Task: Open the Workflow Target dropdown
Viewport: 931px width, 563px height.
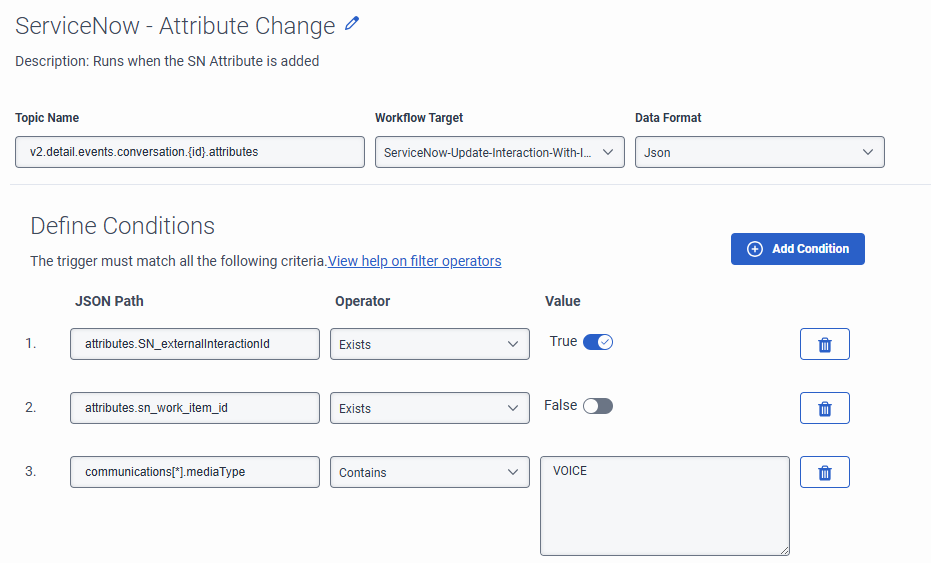Action: [499, 152]
